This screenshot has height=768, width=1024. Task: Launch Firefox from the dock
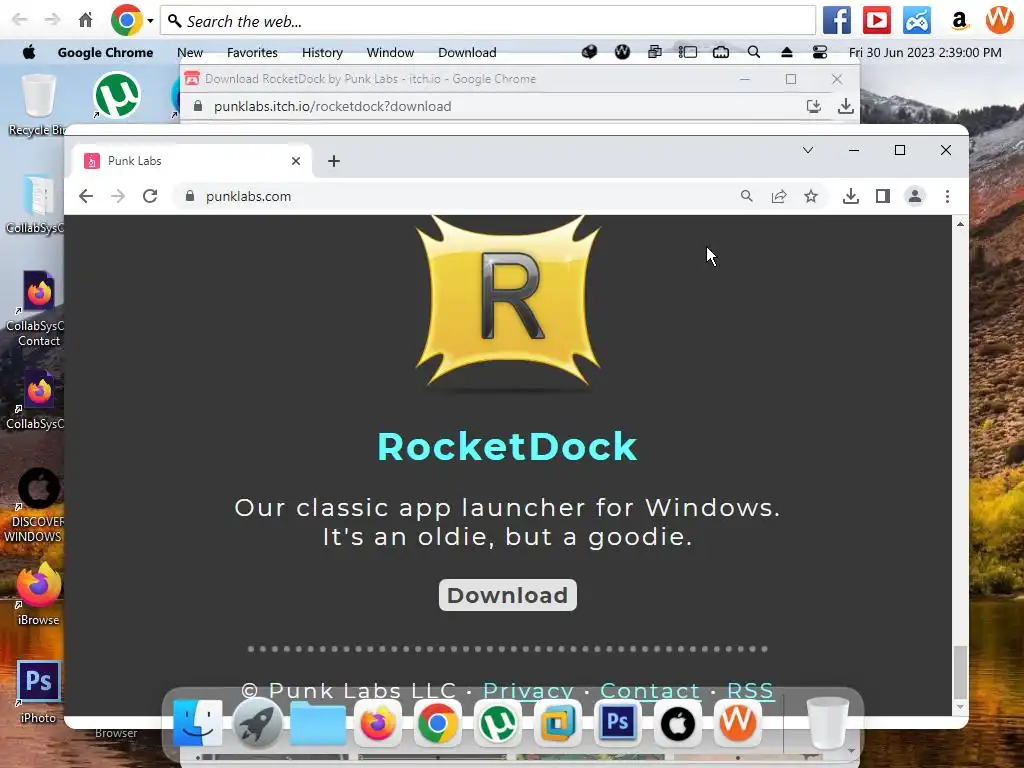377,723
